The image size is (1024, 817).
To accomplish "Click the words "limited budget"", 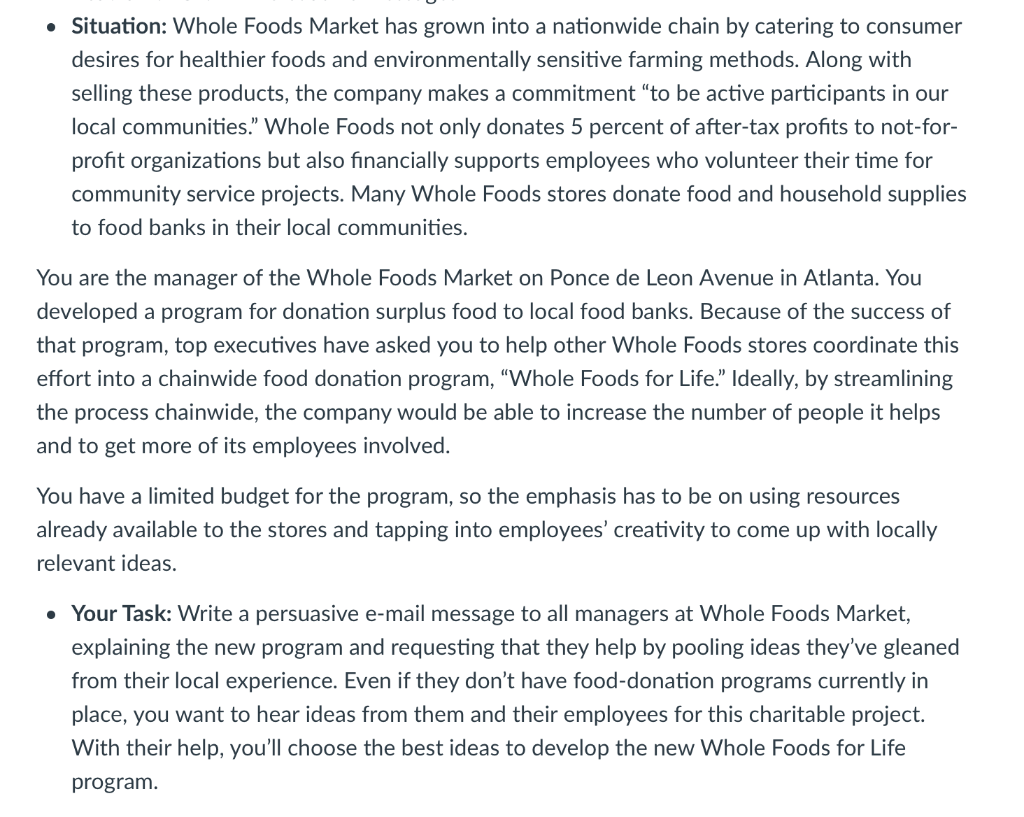I will pyautogui.click(x=218, y=496).
